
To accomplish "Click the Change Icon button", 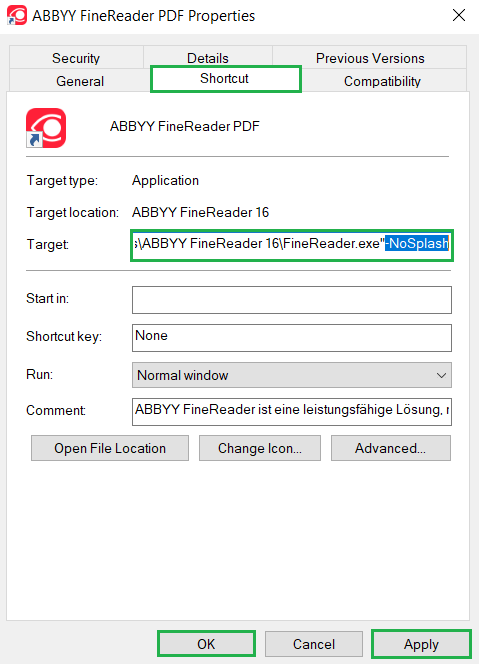I will [x=260, y=448].
